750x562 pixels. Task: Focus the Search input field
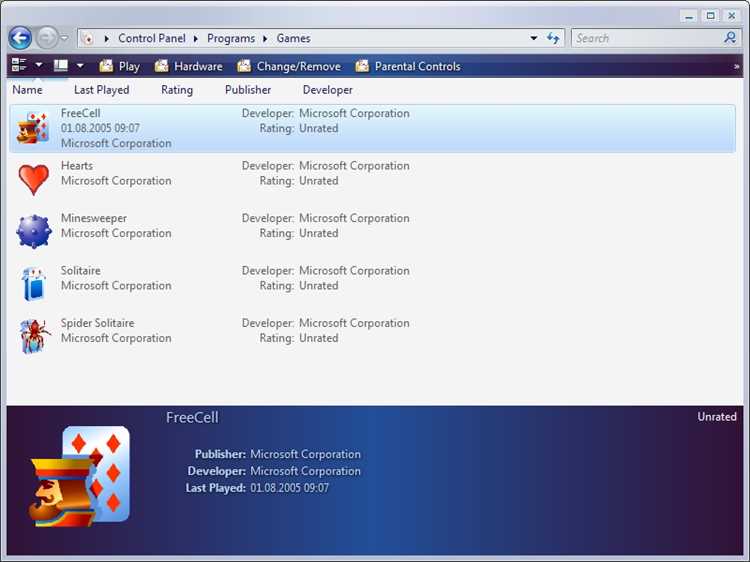(x=648, y=38)
